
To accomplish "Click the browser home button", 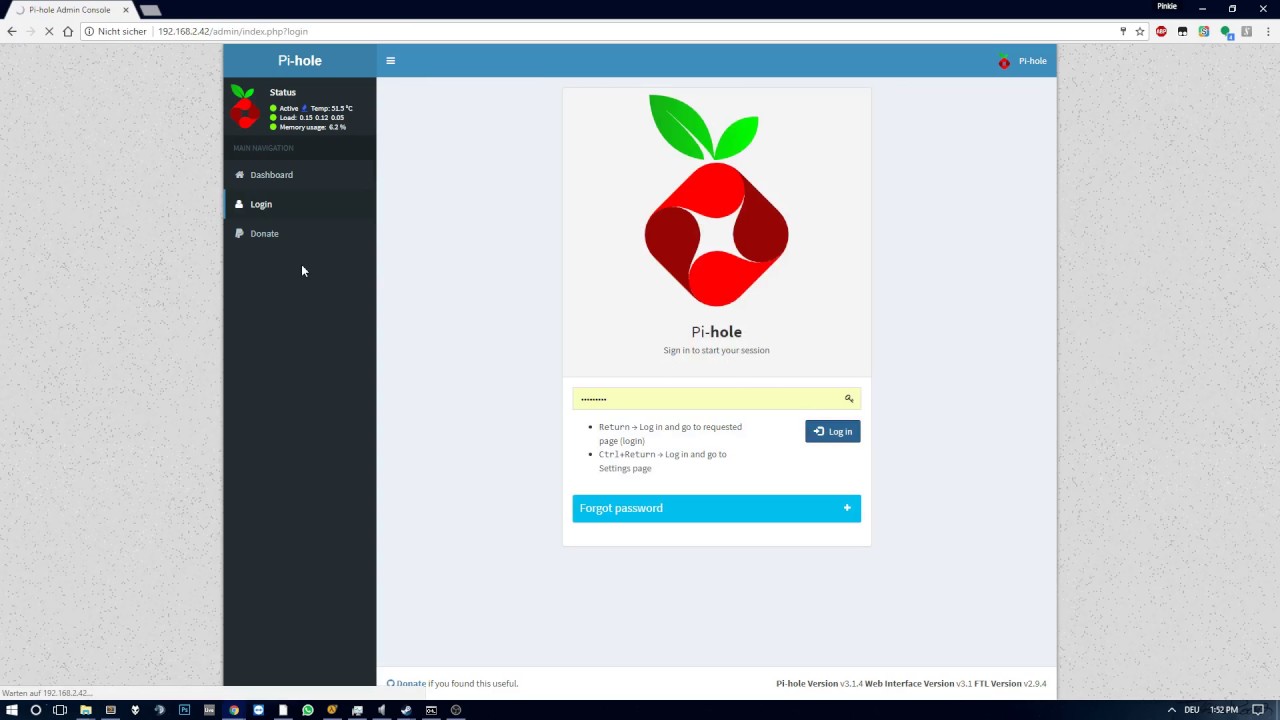I will tap(67, 32).
